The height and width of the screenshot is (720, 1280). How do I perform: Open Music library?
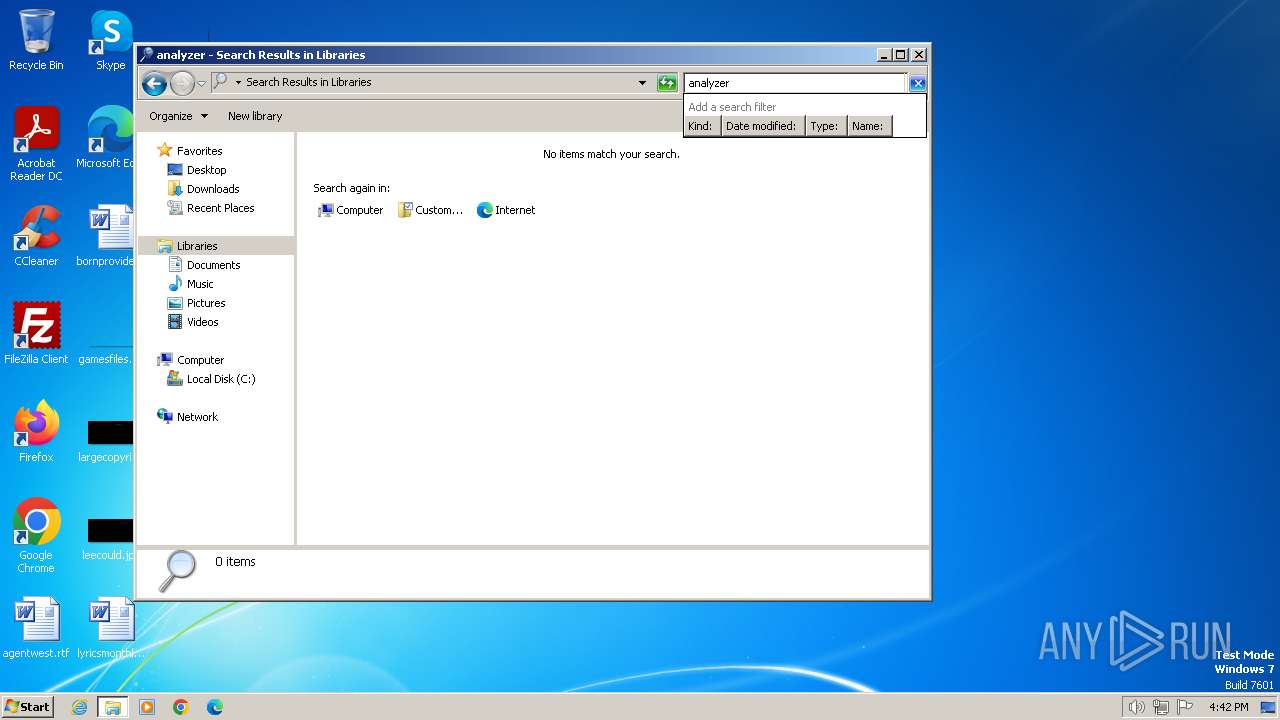200,284
